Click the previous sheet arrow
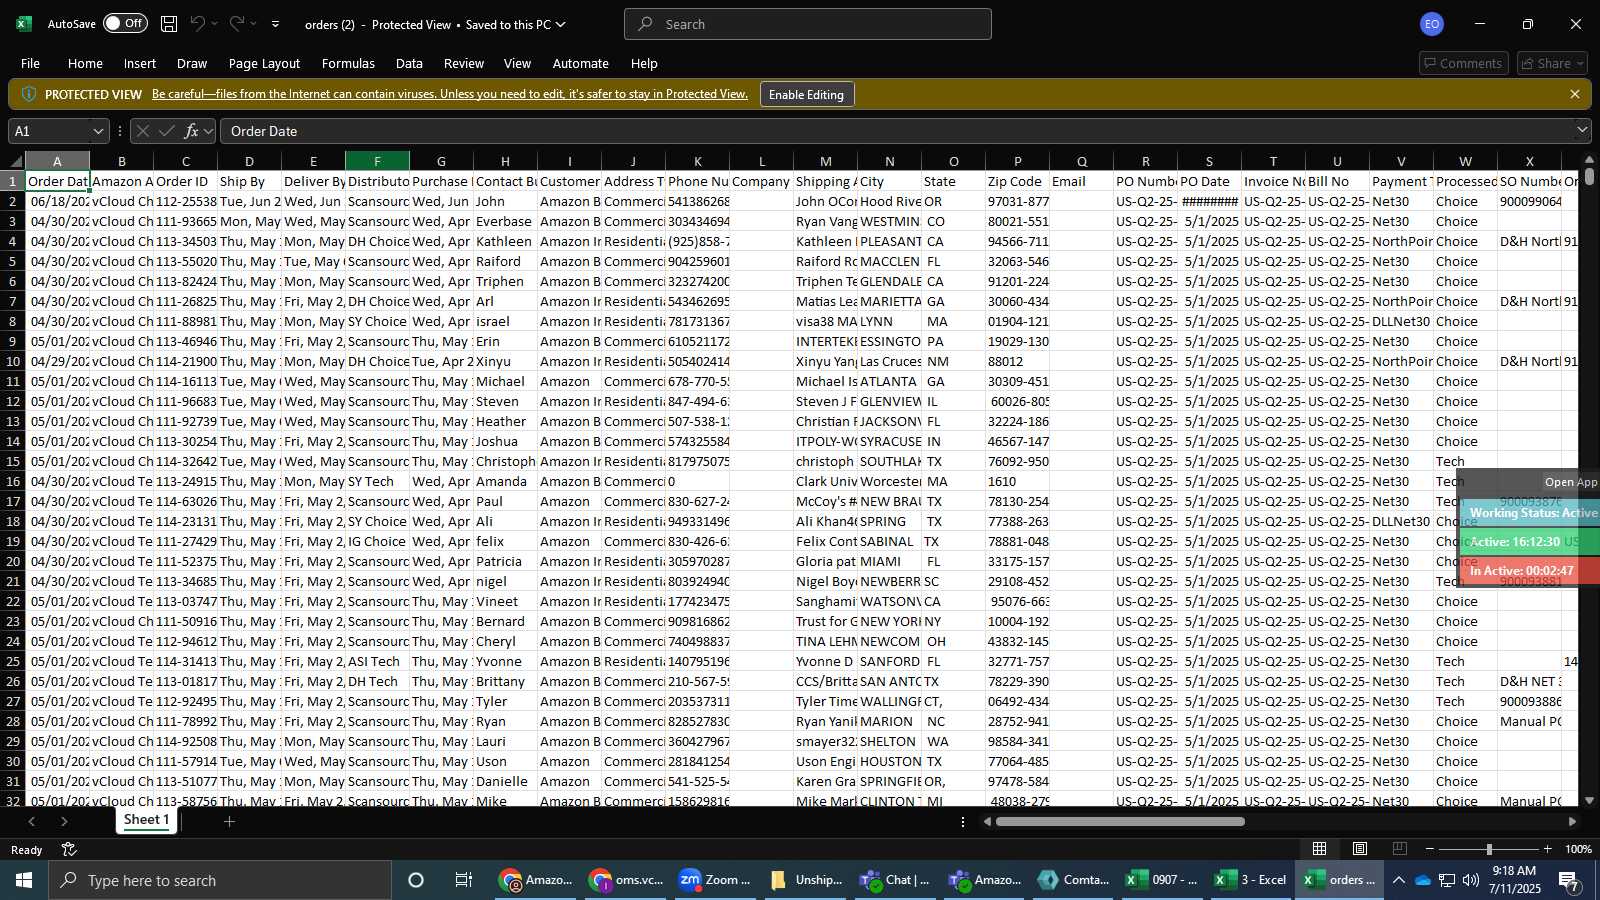Viewport: 1600px width, 900px height. [x=32, y=821]
